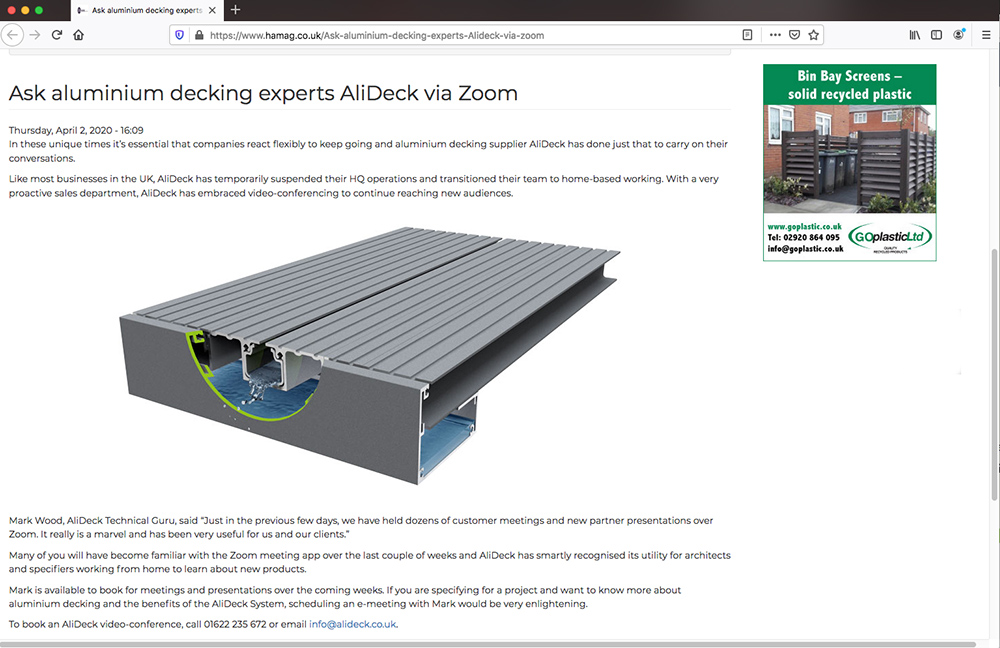Click the vertical page scrollbar
This screenshot has height=648, width=1000.
coord(994,373)
